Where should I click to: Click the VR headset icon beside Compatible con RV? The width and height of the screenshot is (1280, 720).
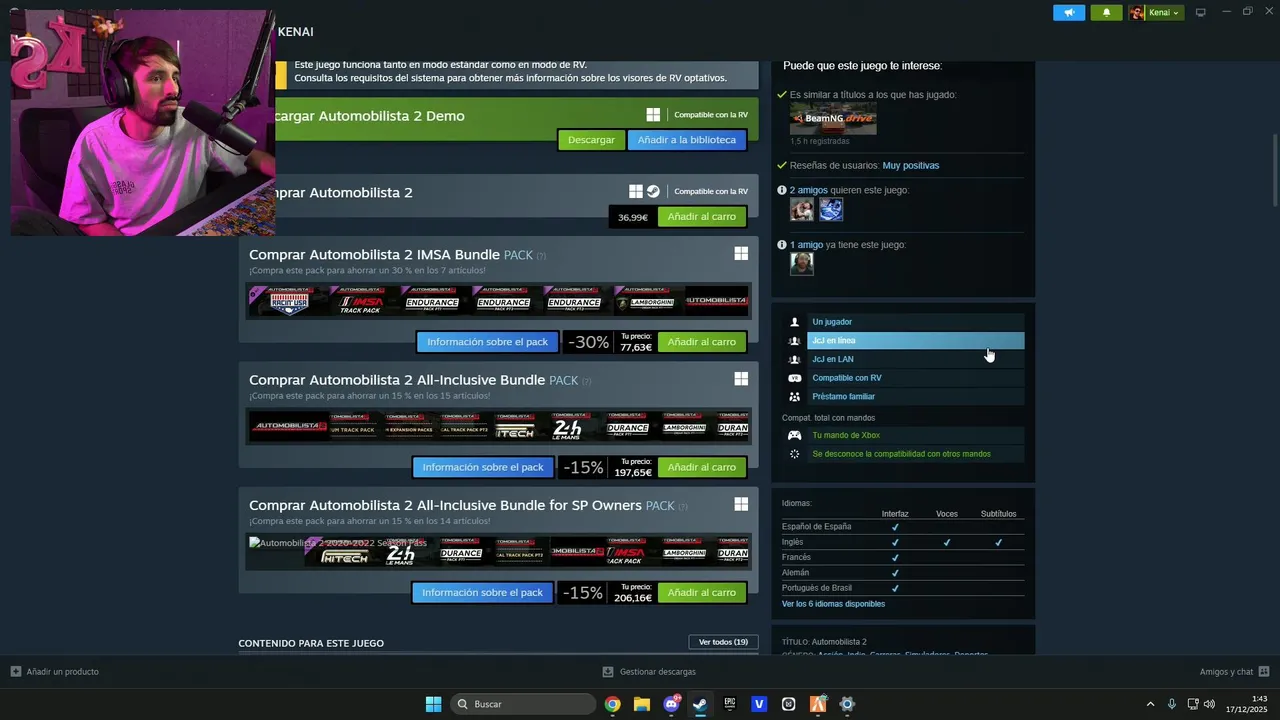[x=795, y=378]
